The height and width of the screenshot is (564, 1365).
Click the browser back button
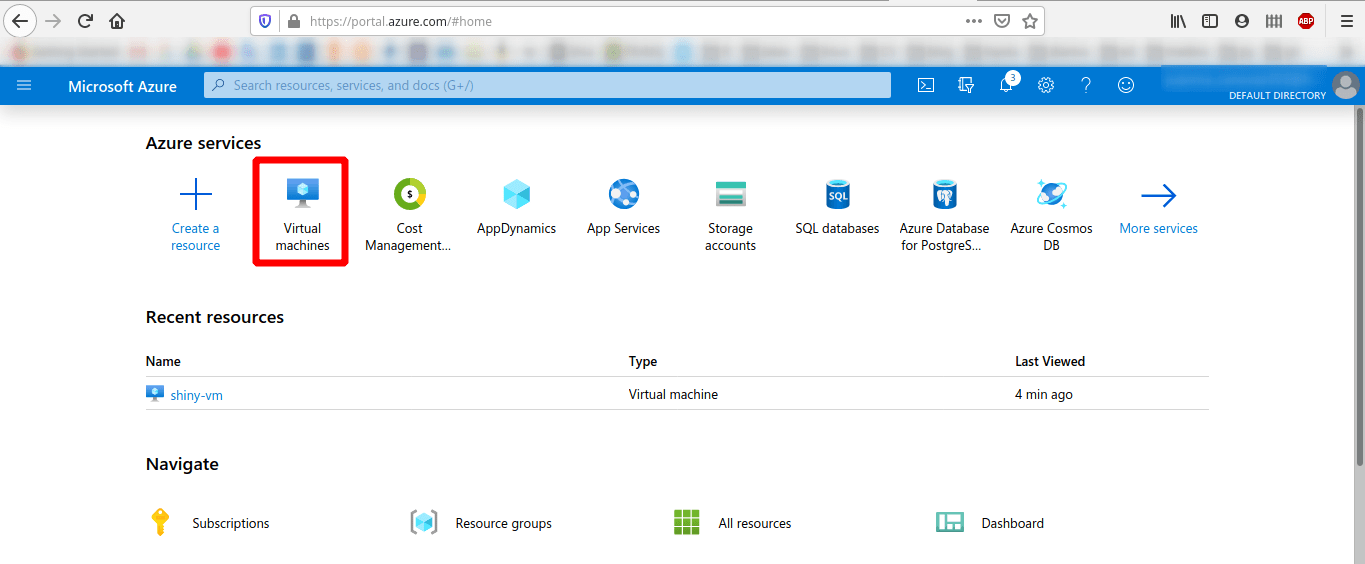pos(20,21)
